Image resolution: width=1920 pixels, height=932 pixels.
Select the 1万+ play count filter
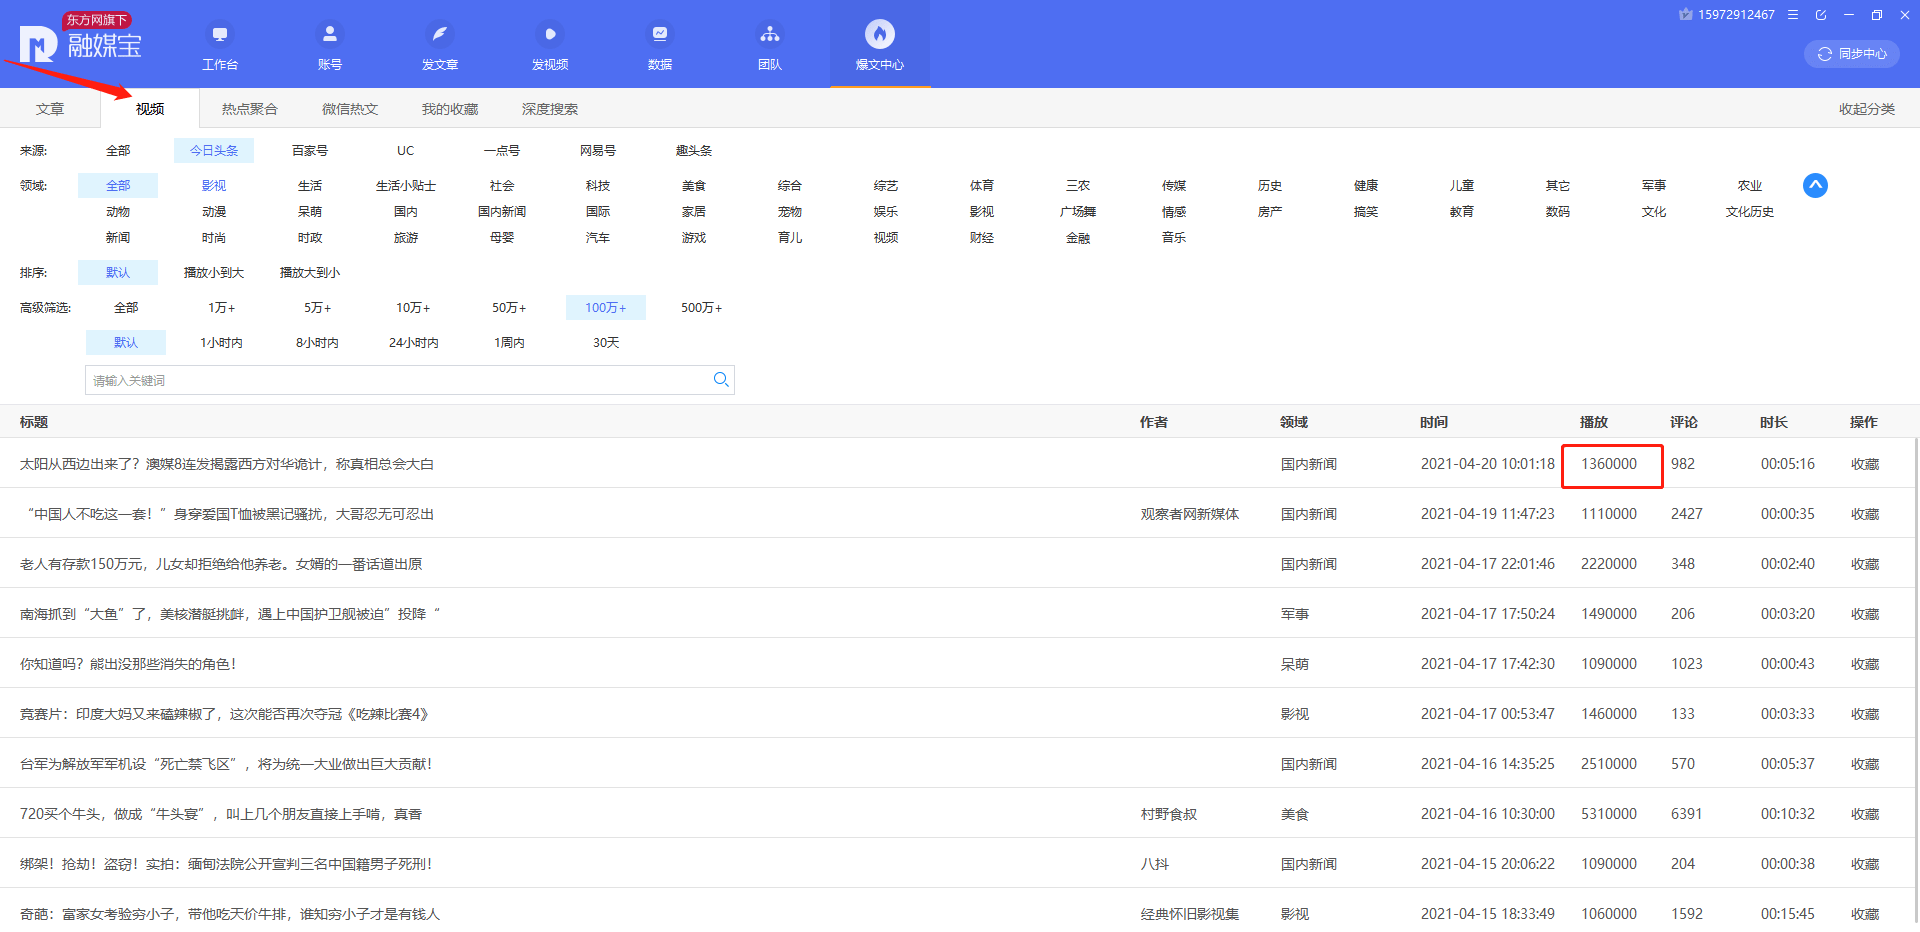pos(222,308)
